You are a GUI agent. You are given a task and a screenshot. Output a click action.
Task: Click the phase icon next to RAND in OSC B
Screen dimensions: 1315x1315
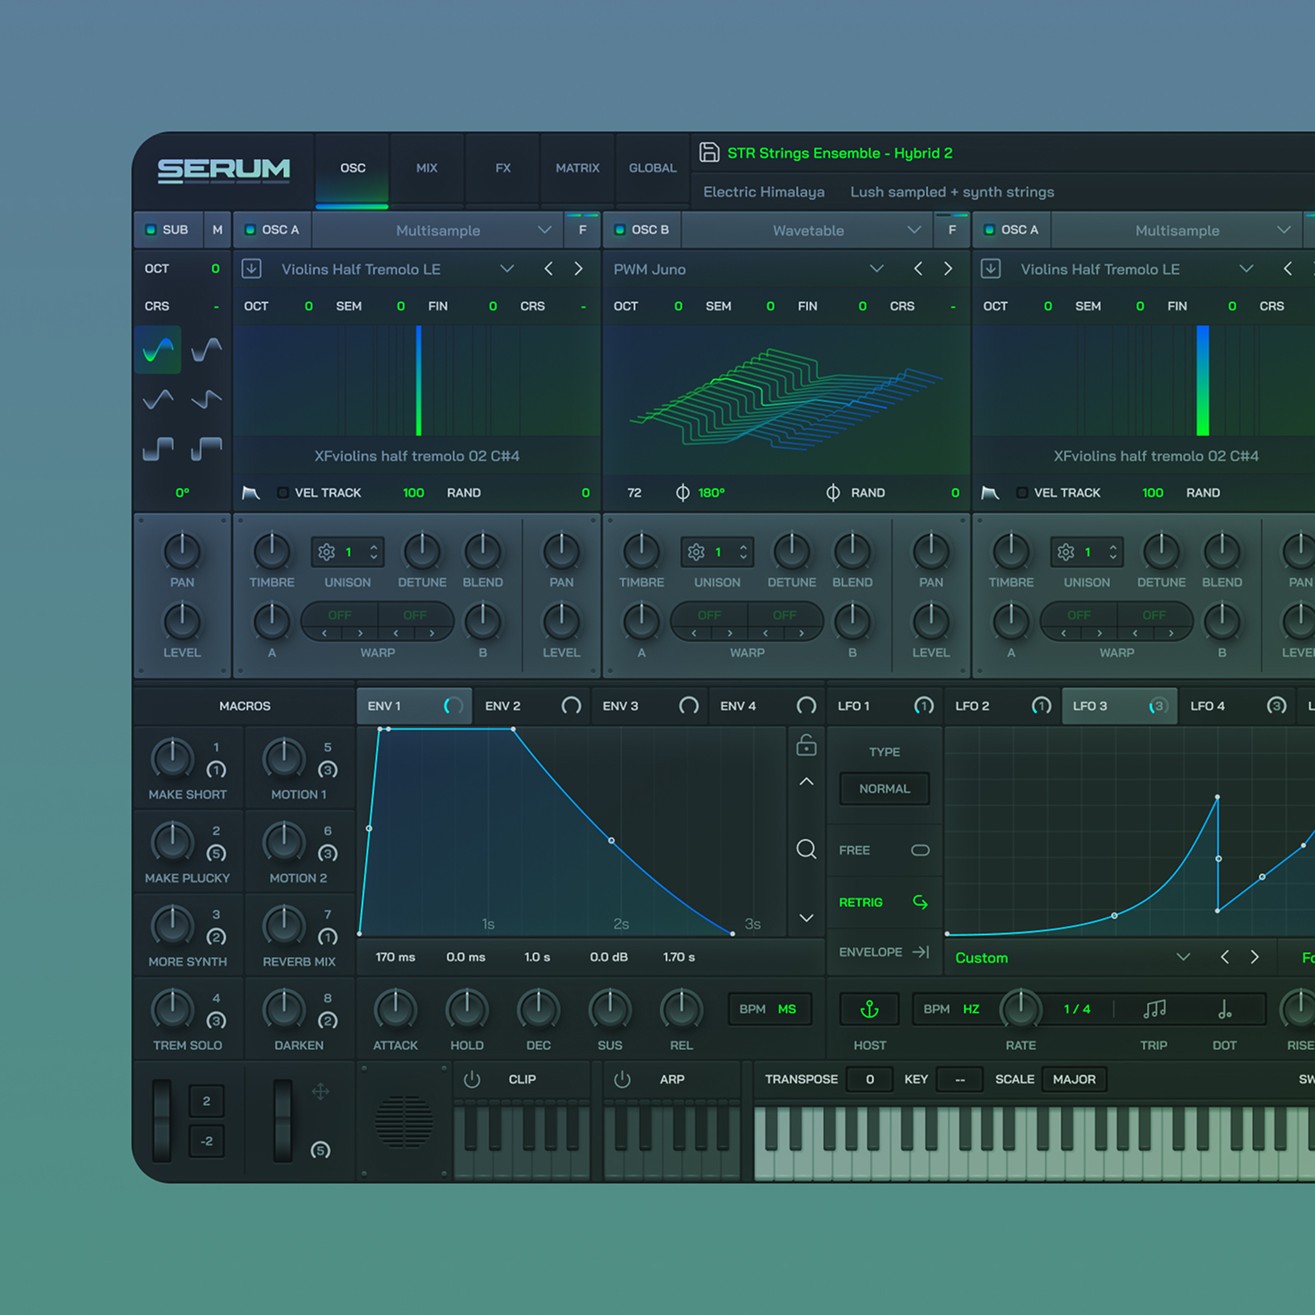click(833, 493)
